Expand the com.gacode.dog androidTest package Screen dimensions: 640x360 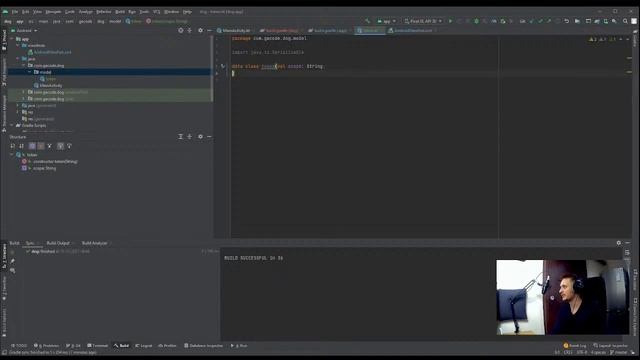(24, 92)
